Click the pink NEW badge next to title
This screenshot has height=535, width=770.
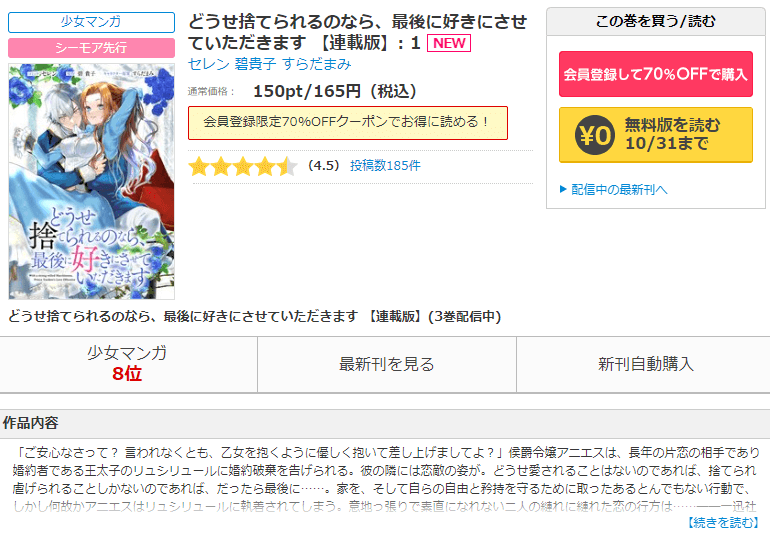449,43
